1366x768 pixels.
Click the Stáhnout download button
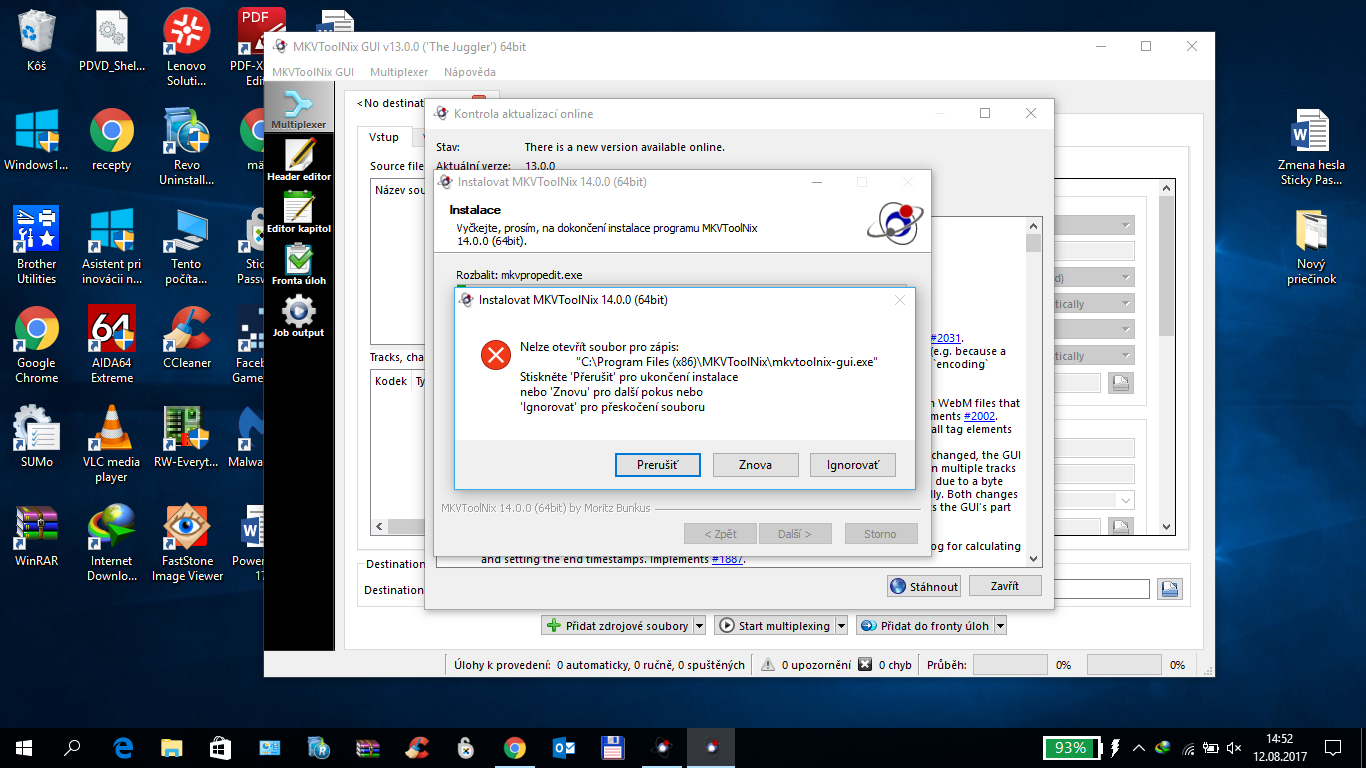tap(924, 586)
